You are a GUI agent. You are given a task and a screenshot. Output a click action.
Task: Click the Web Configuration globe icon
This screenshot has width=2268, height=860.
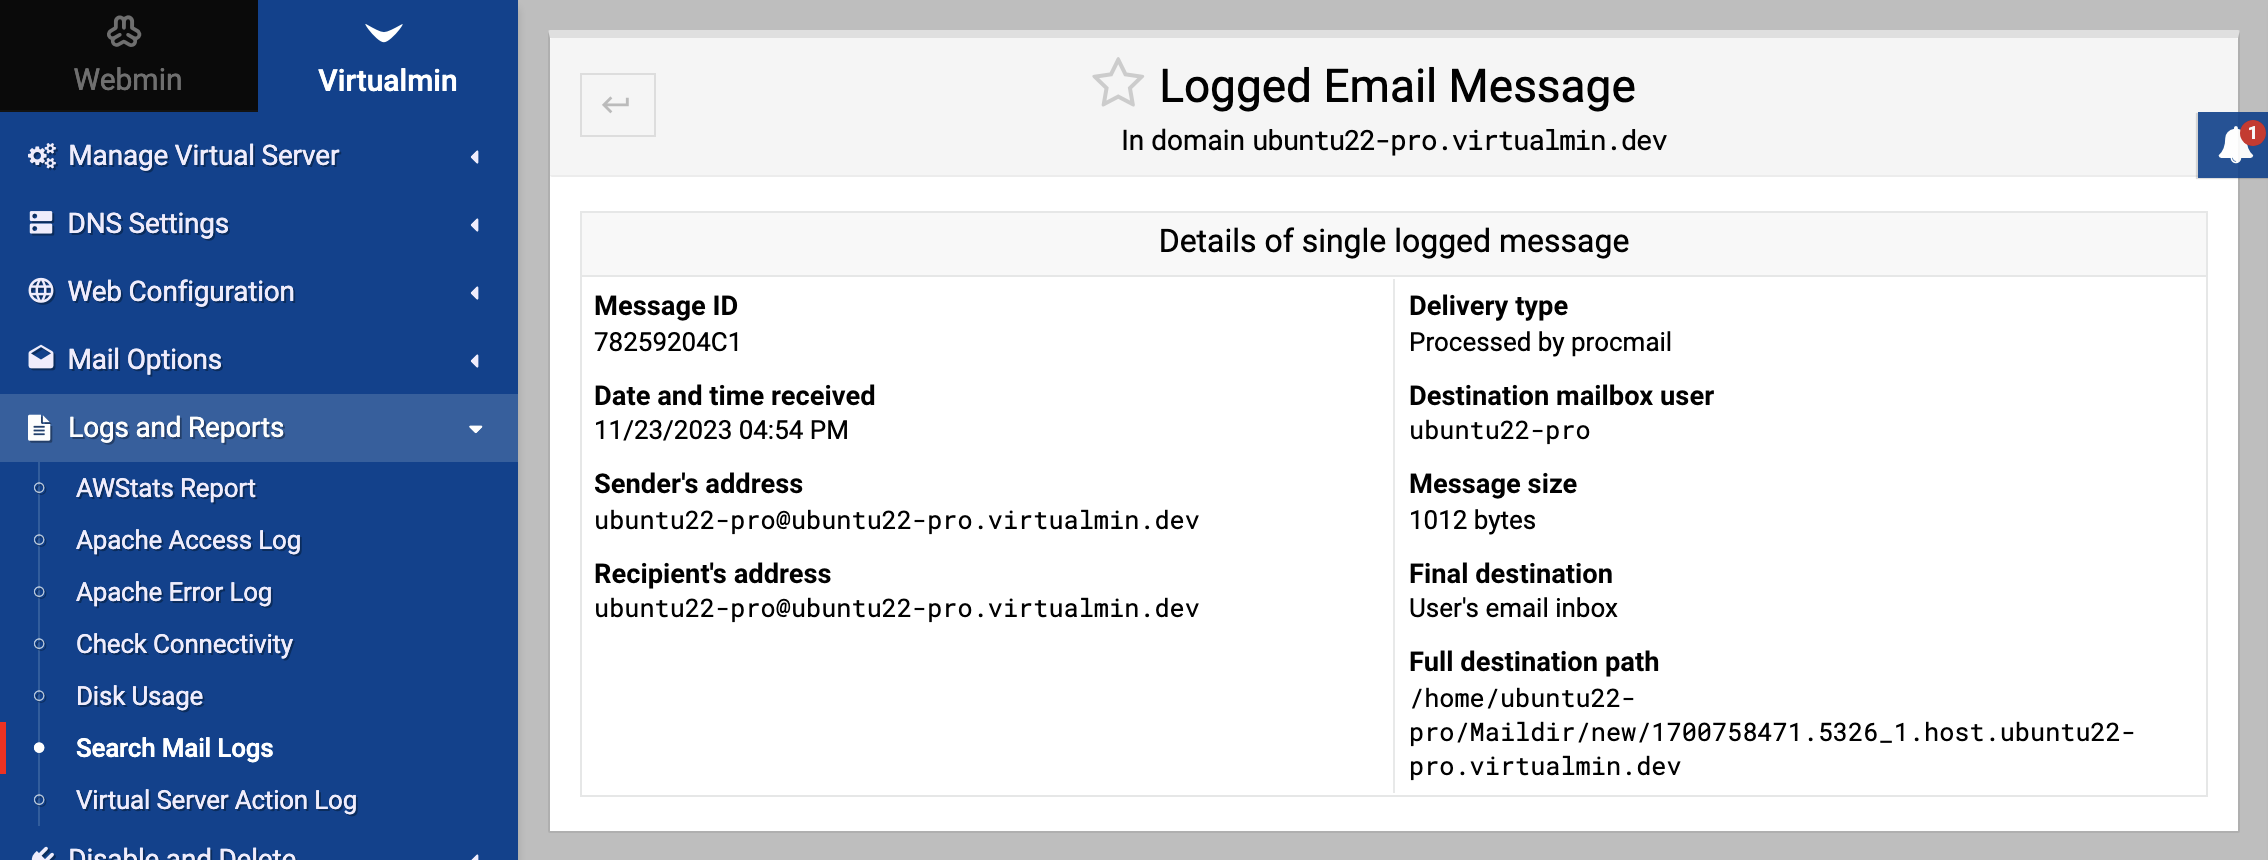(x=41, y=290)
